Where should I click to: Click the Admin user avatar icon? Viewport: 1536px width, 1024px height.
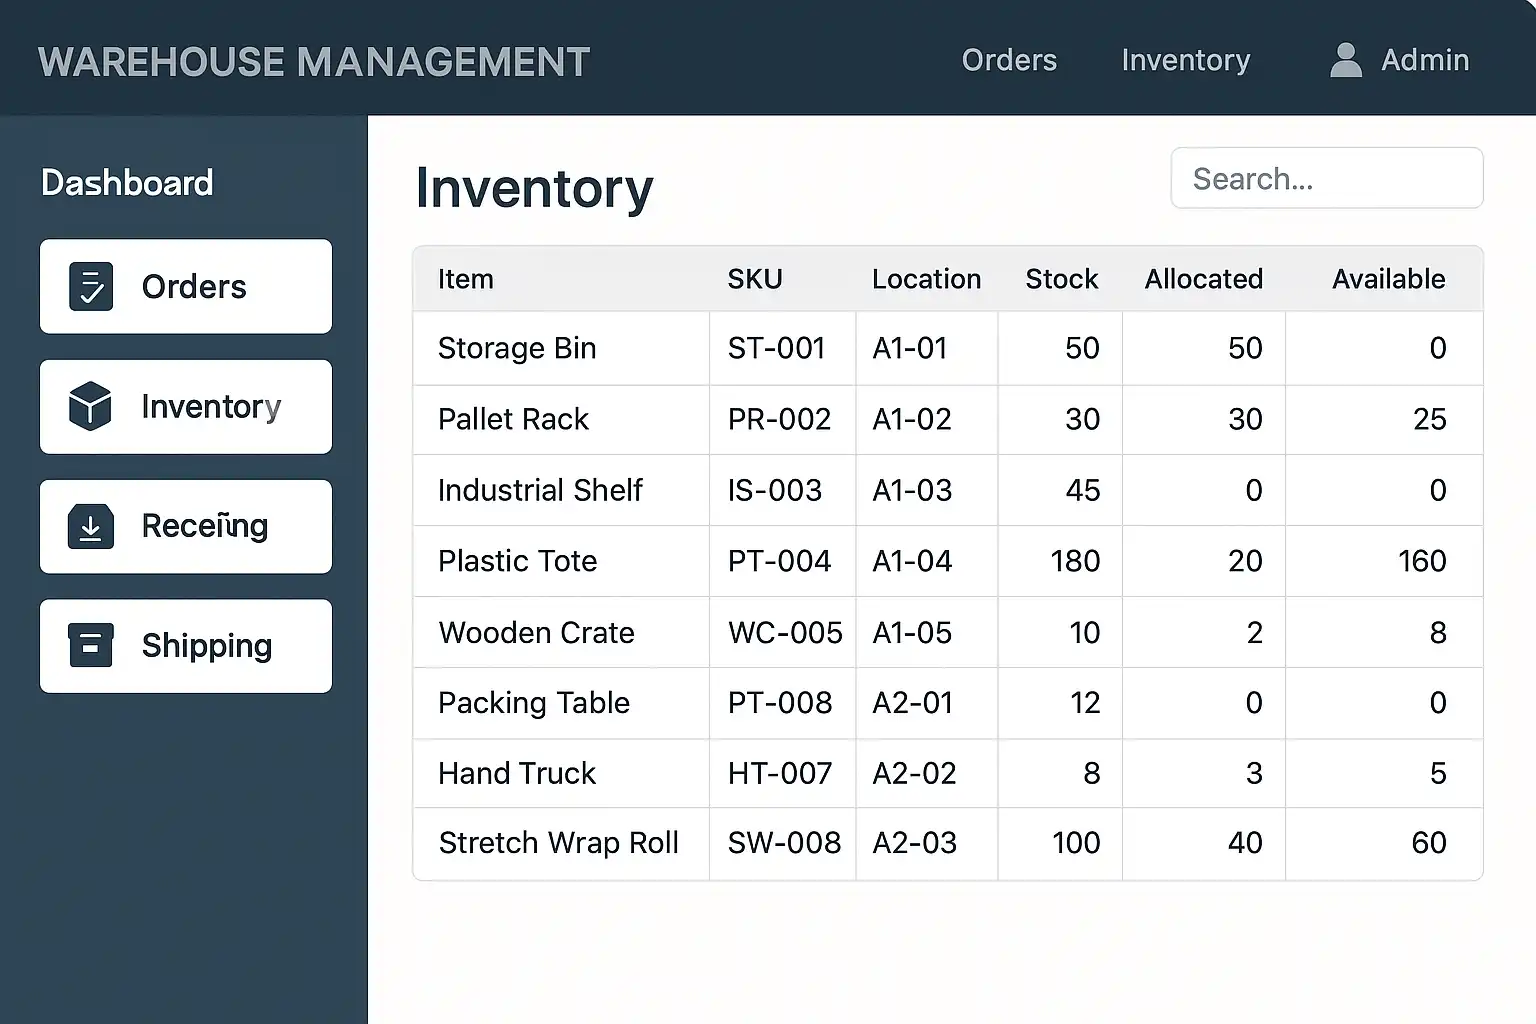click(x=1346, y=60)
